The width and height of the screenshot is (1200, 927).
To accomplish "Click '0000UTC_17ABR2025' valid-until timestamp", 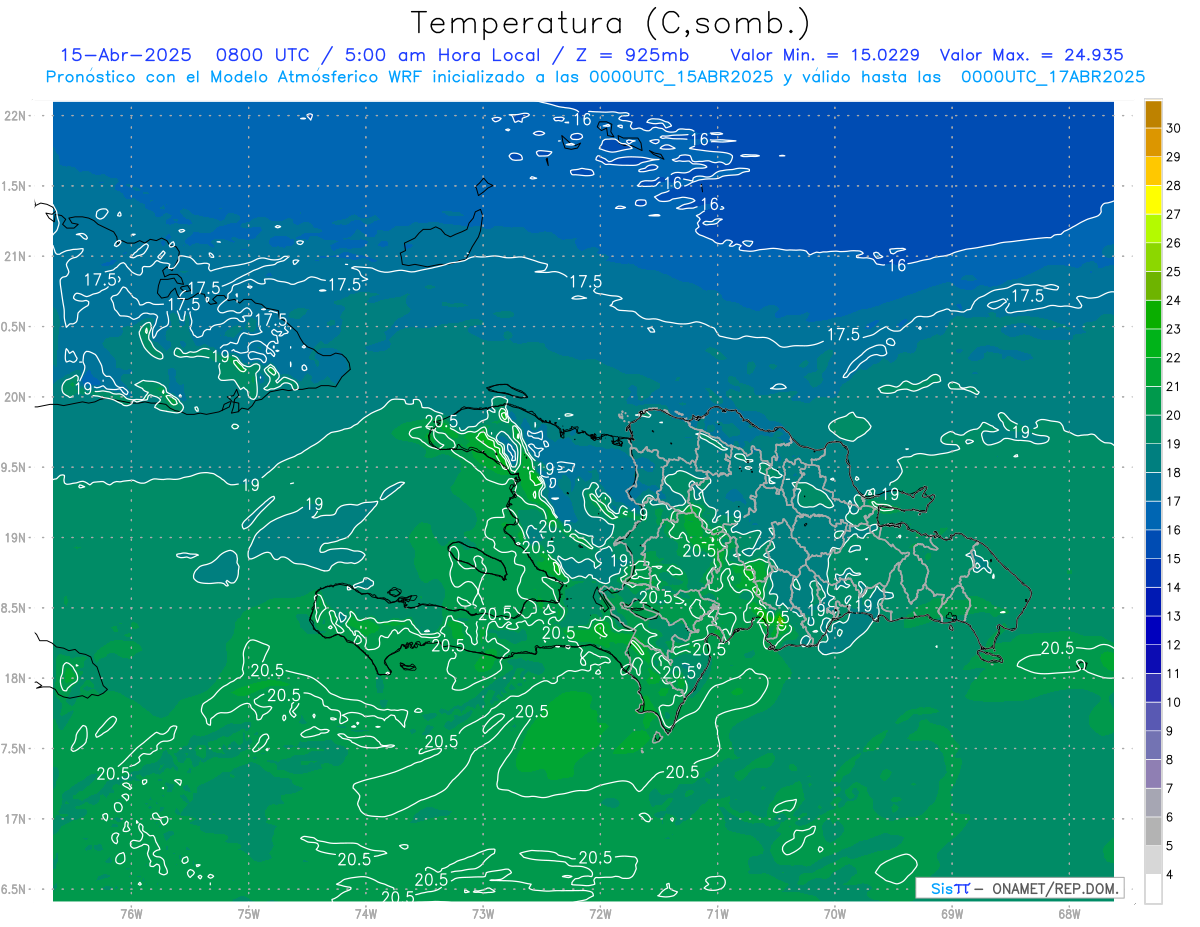I will (1053, 76).
